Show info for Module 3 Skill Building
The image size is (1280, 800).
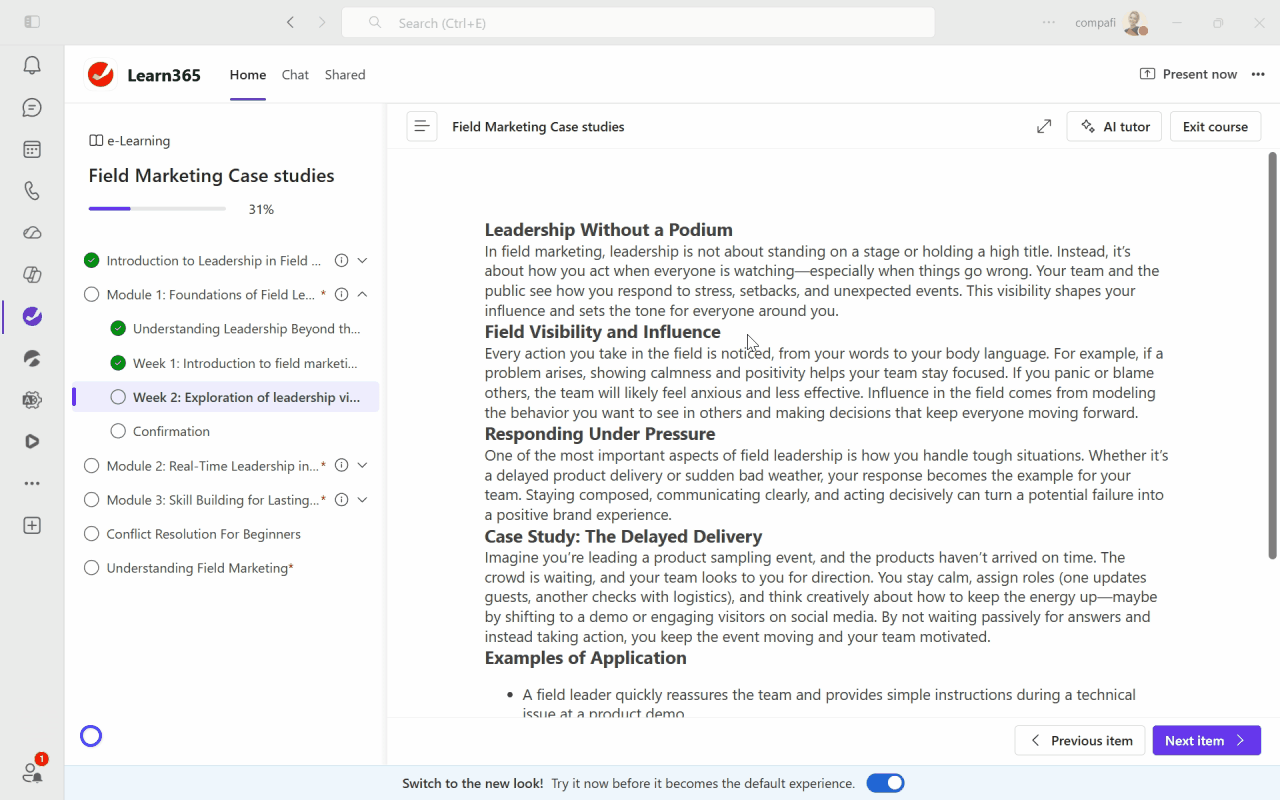click(x=341, y=499)
